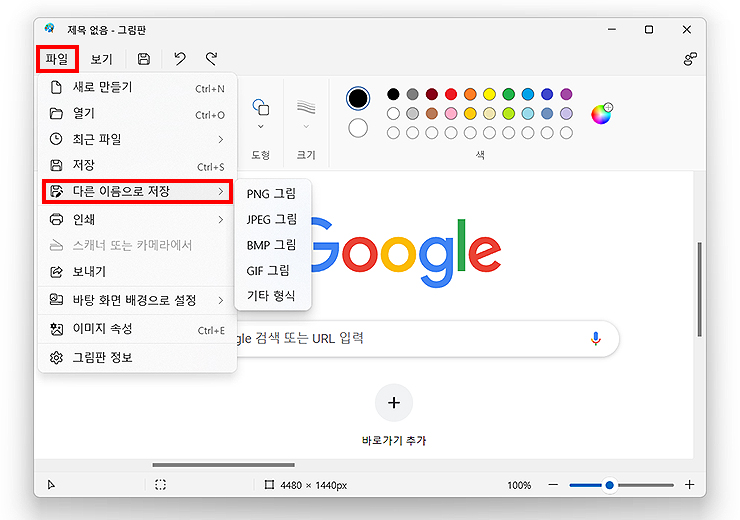740x520 pixels.
Task: Choose 기타 형식 save option
Action: [x=273, y=296]
